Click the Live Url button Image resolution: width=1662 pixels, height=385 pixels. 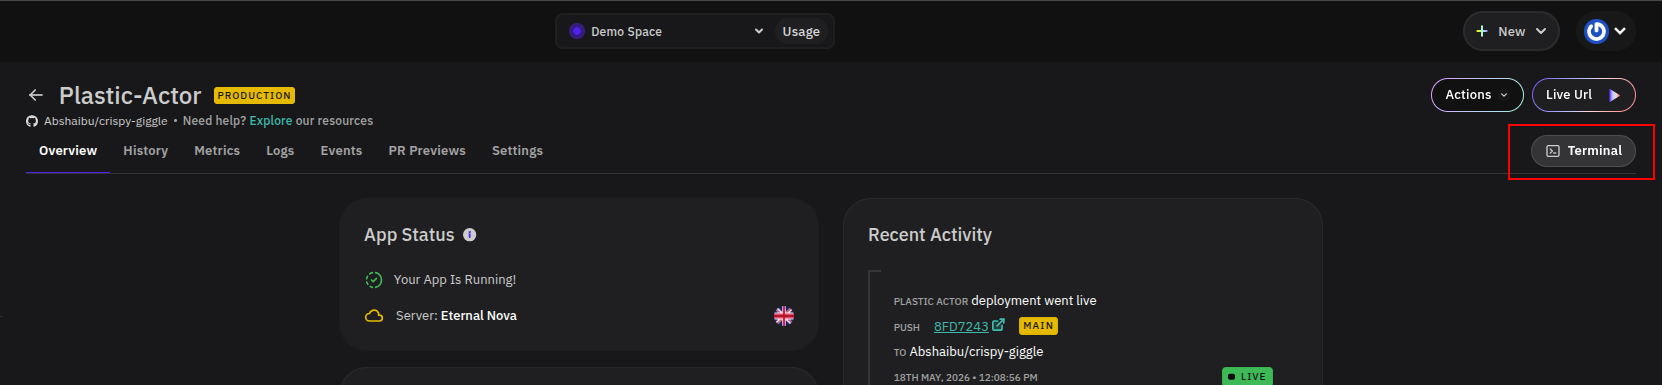pyautogui.click(x=1583, y=95)
